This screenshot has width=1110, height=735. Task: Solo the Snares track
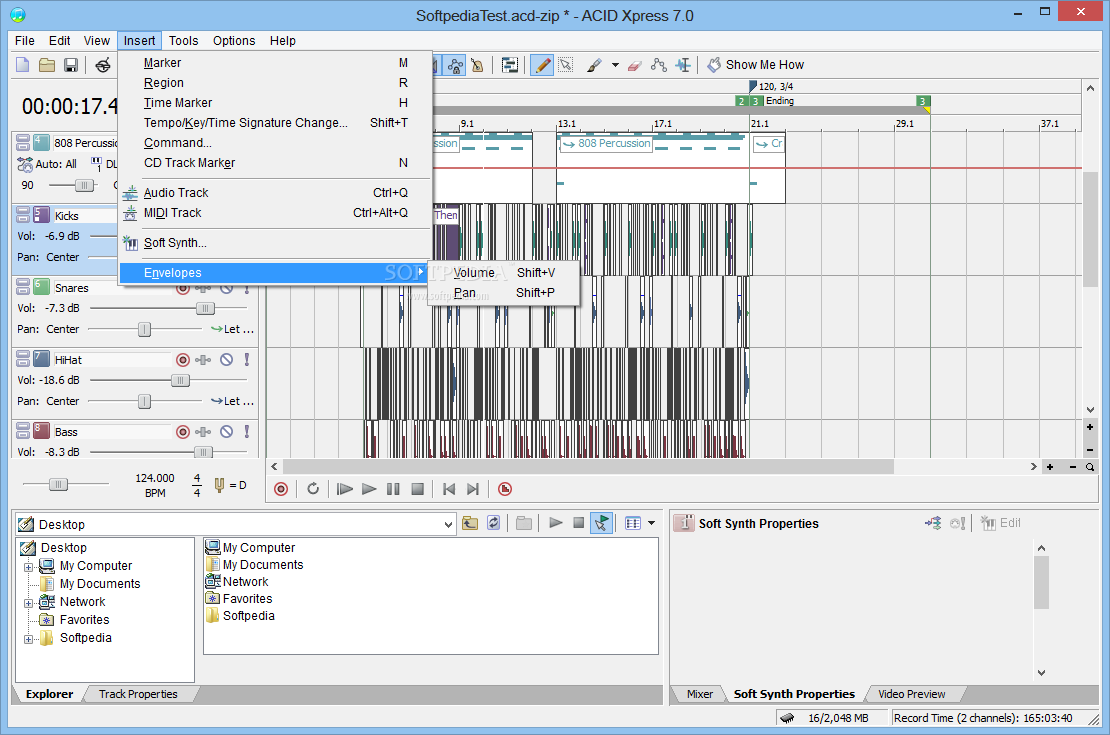[x=247, y=288]
